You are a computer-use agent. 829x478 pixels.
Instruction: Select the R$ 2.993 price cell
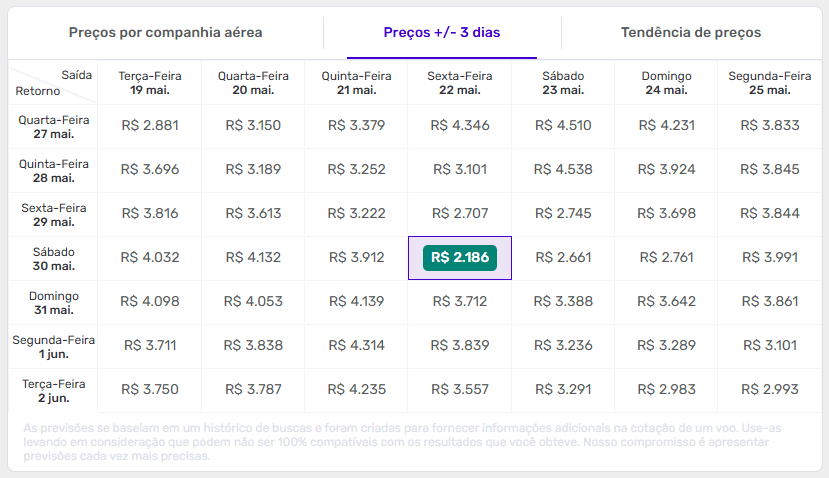[x=771, y=390]
